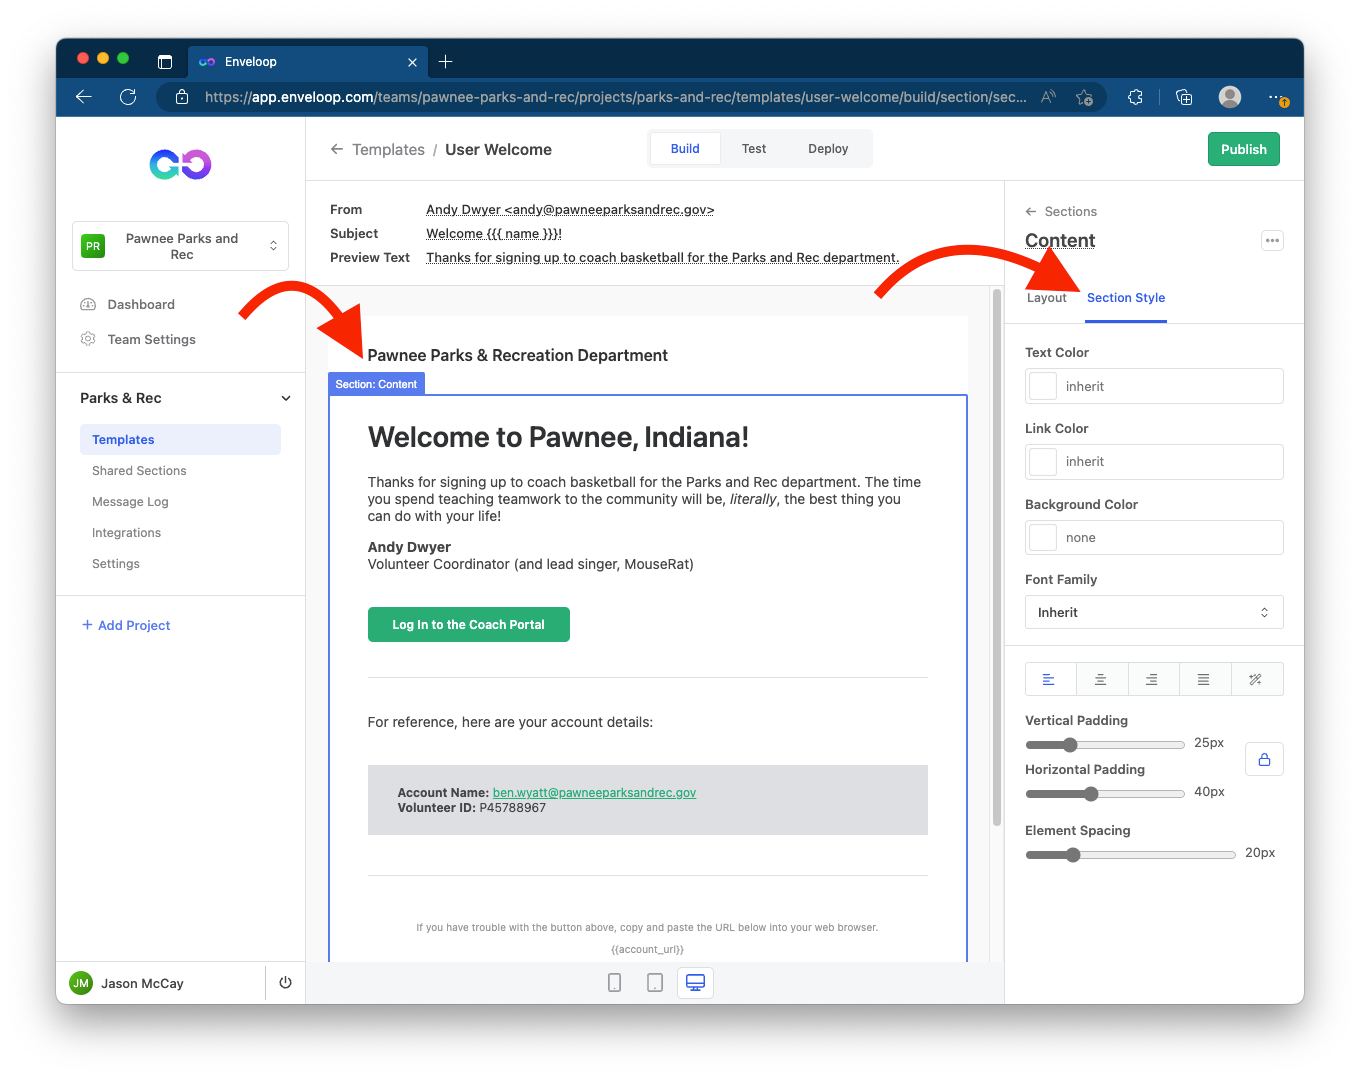Image resolution: width=1360 pixels, height=1078 pixels.
Task: Align text right
Action: pos(1153,680)
